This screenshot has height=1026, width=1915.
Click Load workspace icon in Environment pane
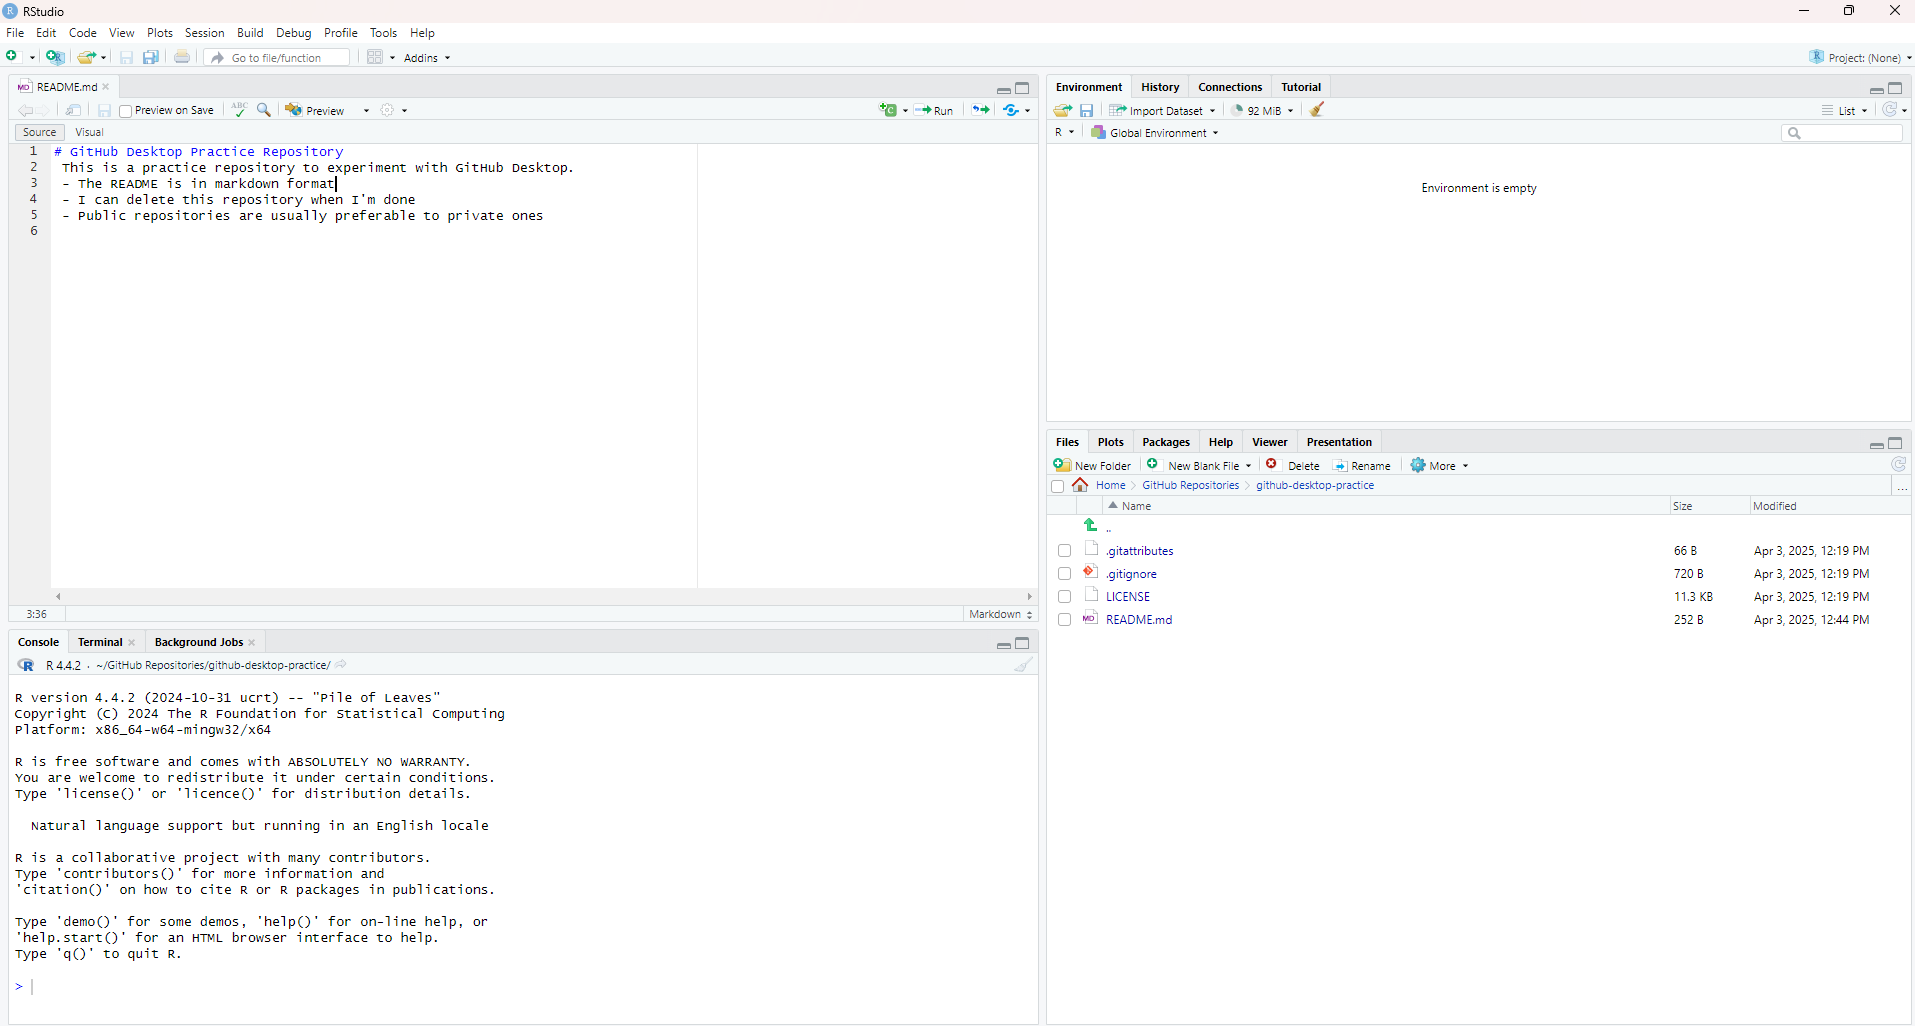[1063, 110]
